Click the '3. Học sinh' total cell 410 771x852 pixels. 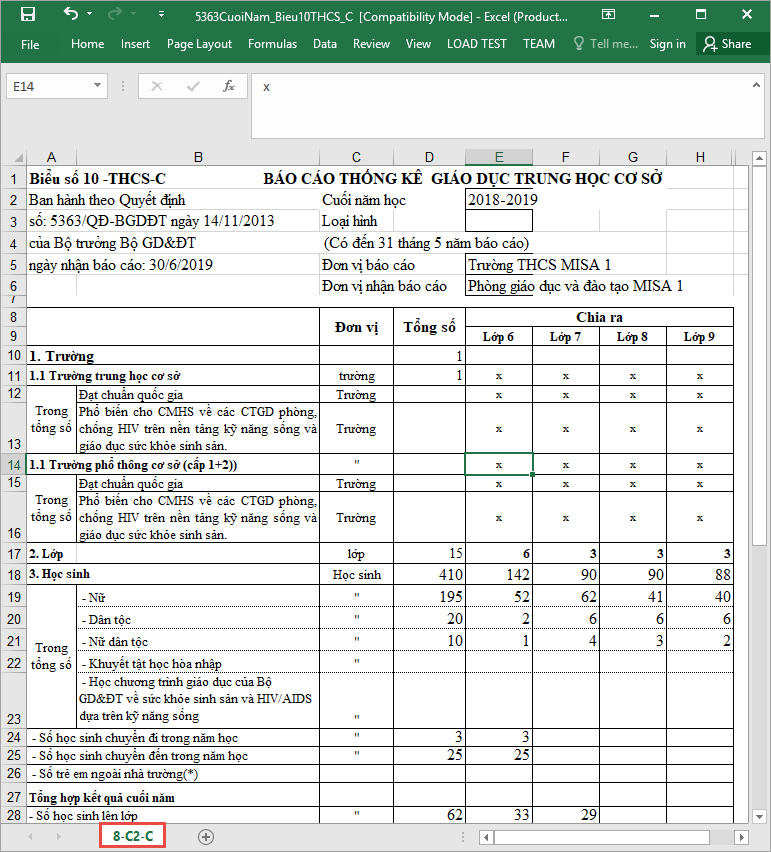tap(429, 575)
